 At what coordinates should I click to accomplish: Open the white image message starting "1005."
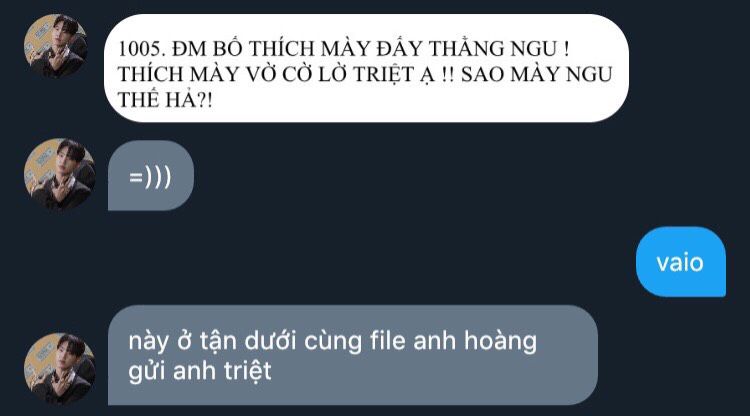point(366,68)
